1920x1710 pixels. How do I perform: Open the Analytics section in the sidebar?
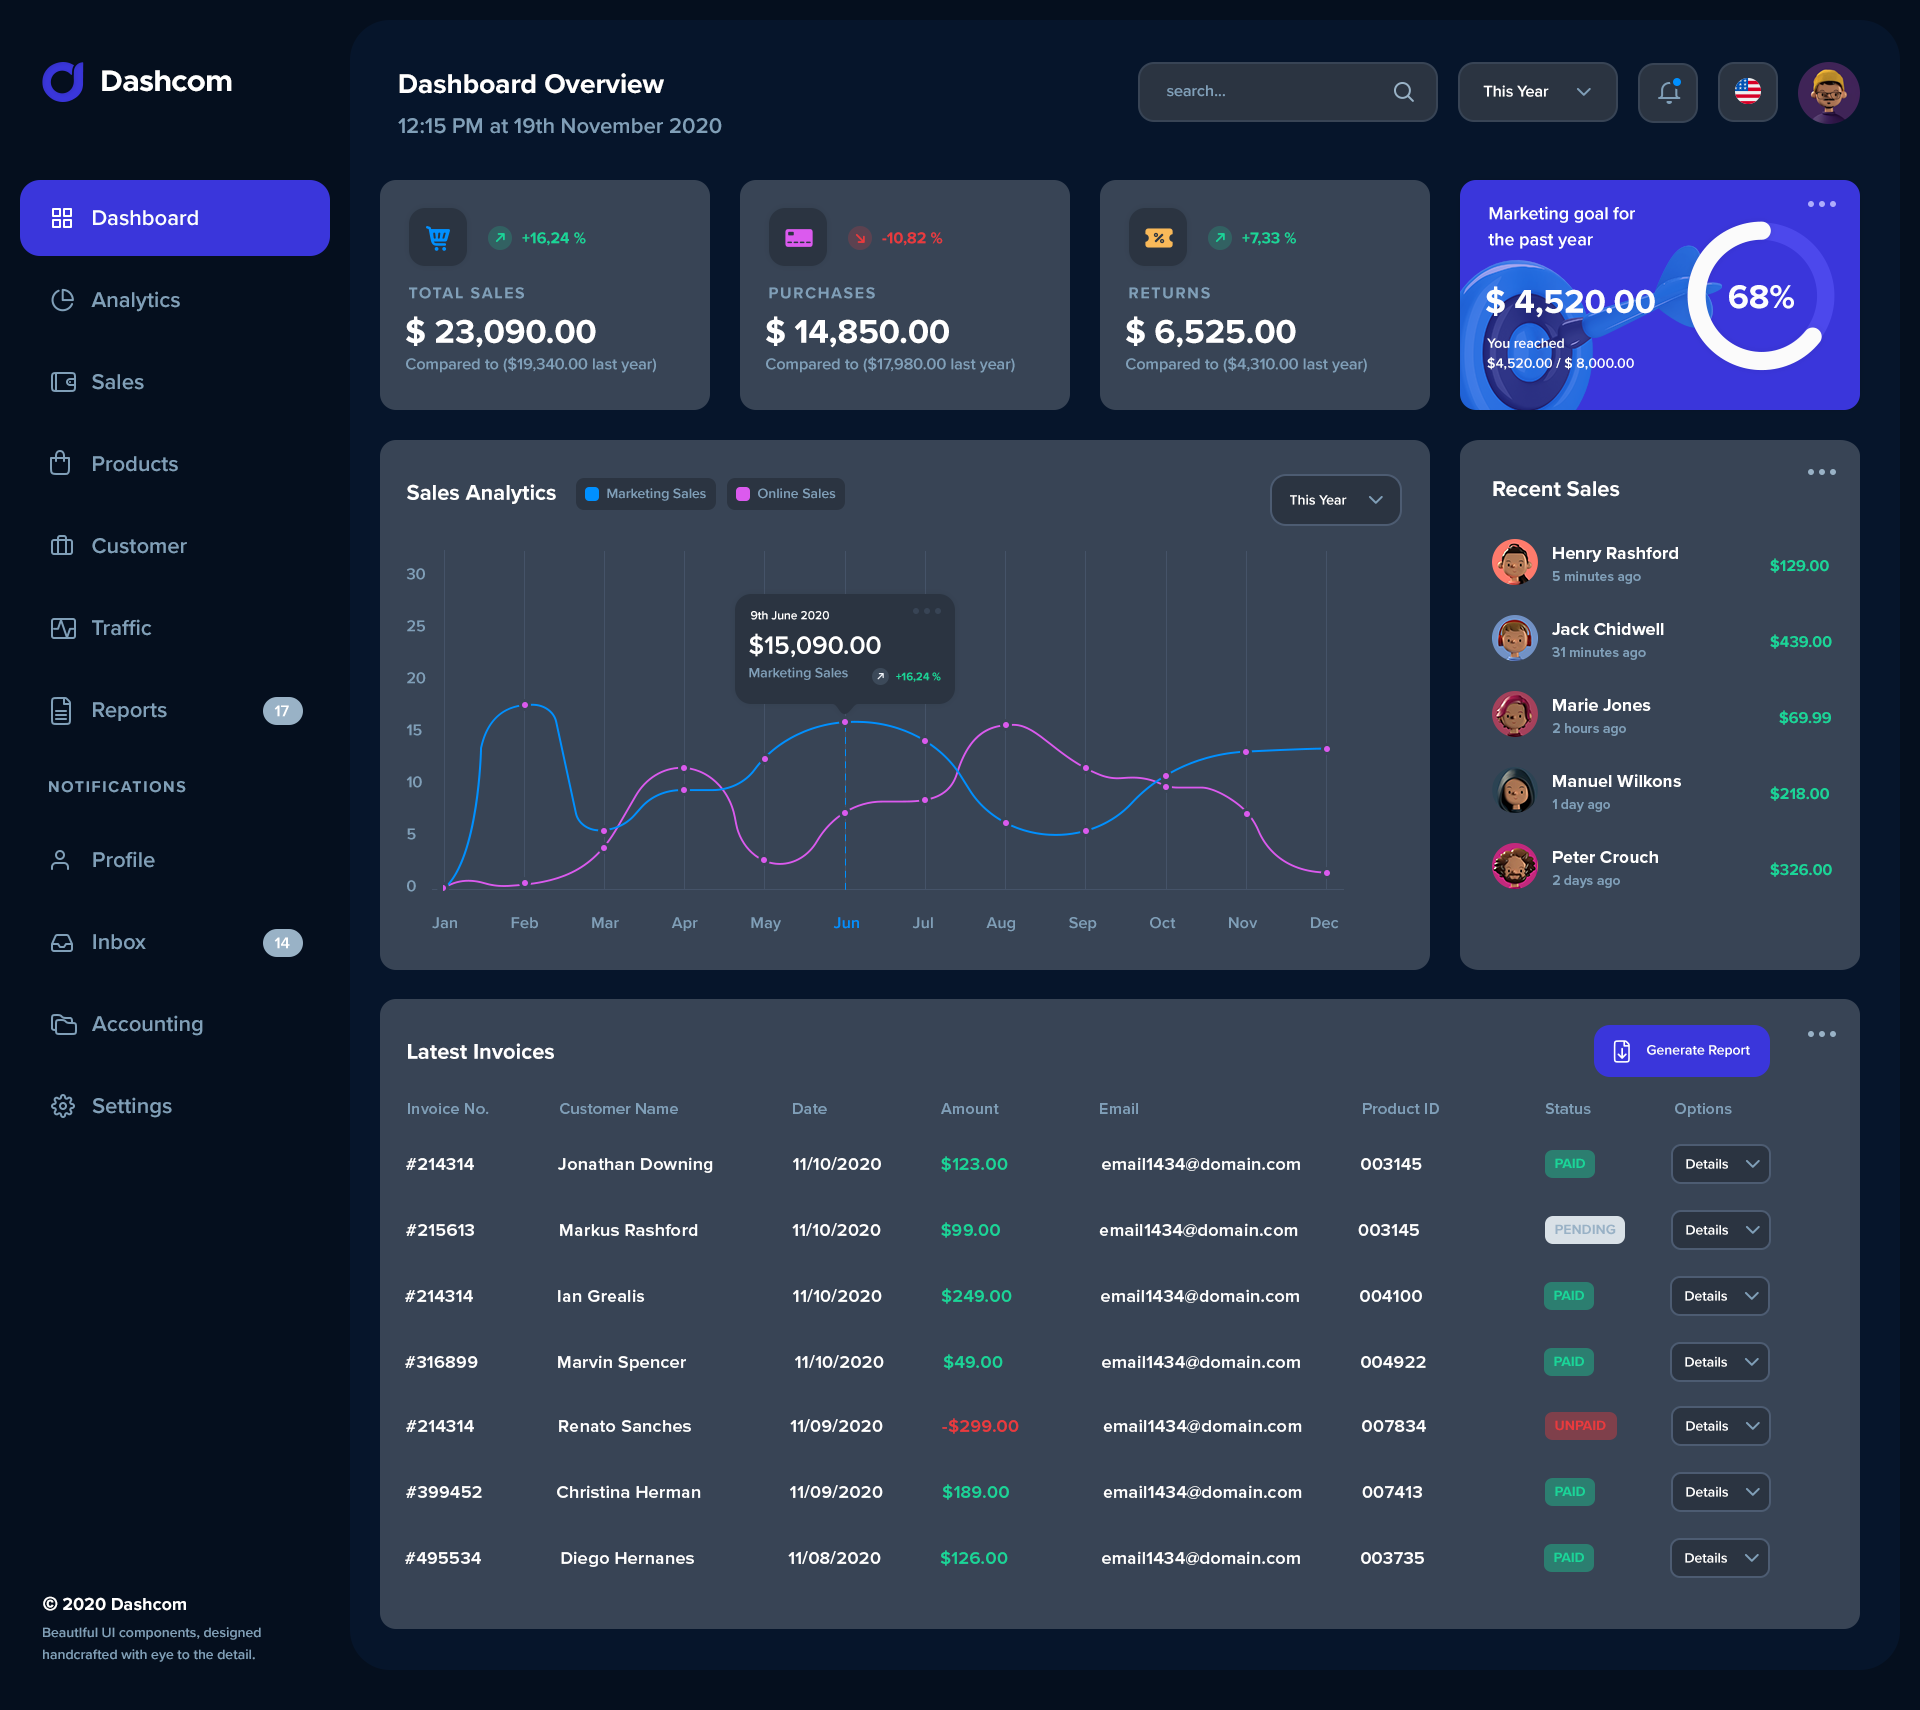[x=135, y=299]
